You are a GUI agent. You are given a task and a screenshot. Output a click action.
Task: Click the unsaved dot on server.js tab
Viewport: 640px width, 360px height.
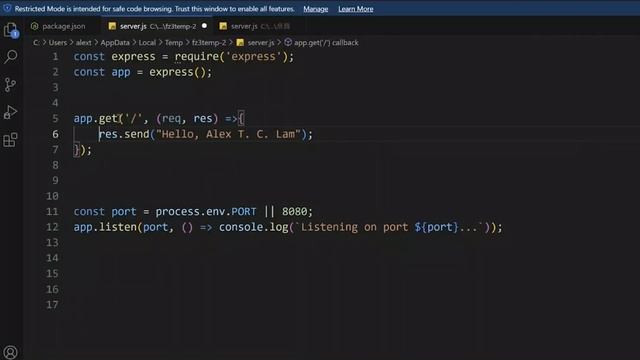(204, 26)
